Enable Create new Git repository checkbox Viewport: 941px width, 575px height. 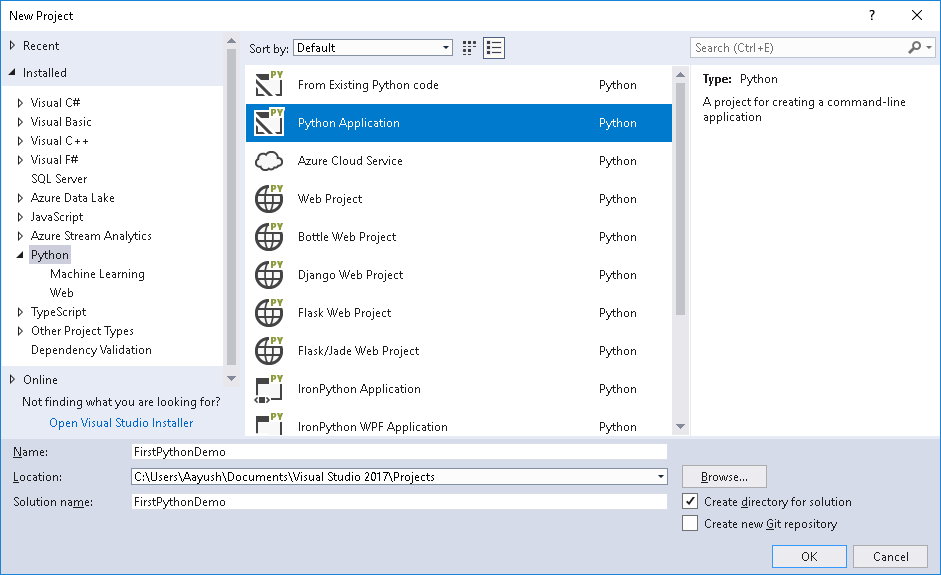point(690,523)
